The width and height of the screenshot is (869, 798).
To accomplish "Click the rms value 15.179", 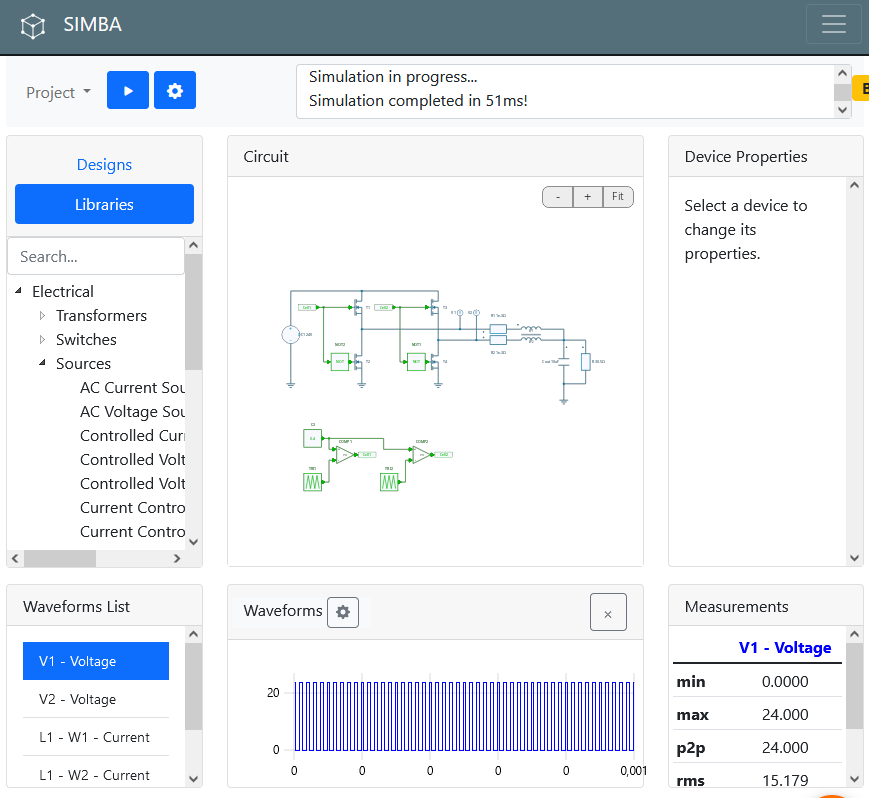I will [x=785, y=780].
